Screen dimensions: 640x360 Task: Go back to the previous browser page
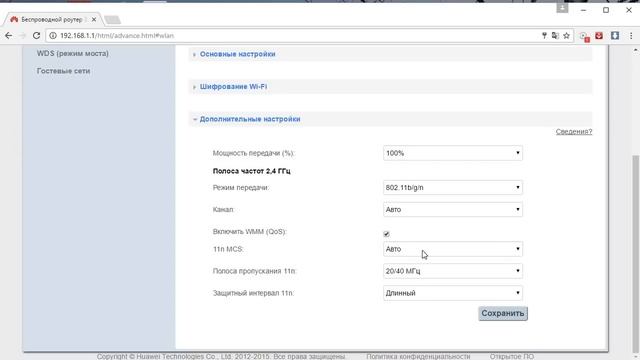tap(9, 36)
